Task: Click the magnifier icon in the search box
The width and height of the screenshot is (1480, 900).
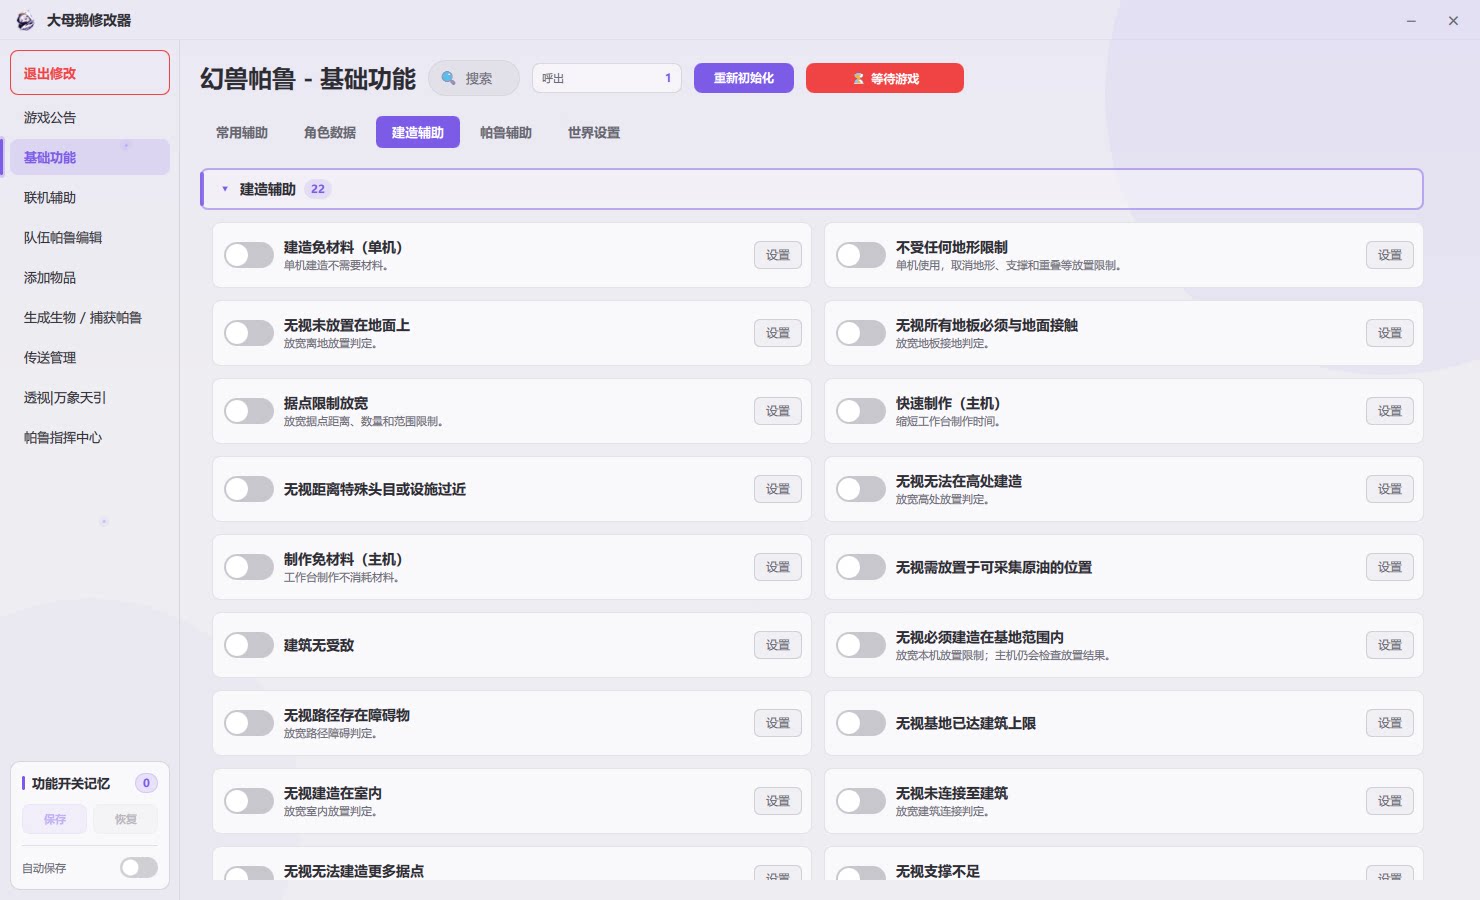Action: tap(449, 78)
